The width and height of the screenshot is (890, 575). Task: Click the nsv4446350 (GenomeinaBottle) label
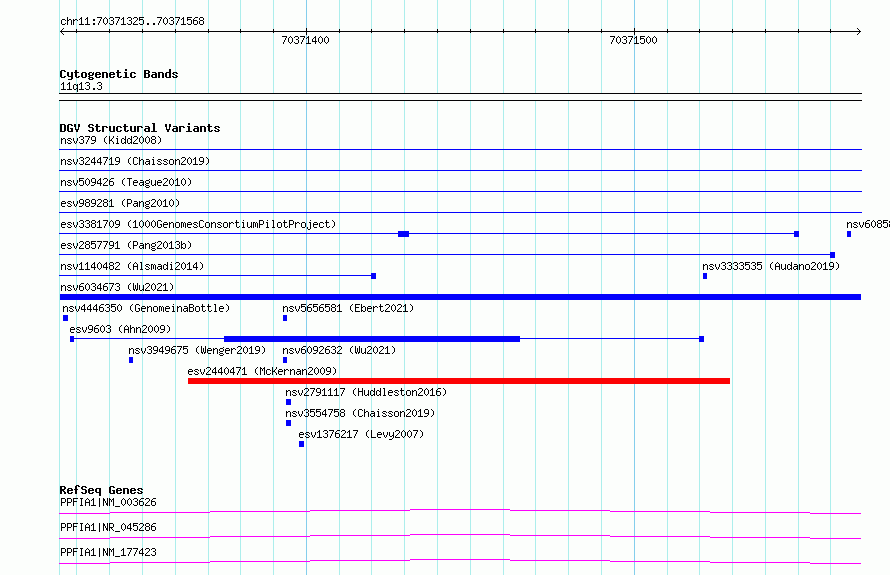(x=146, y=308)
